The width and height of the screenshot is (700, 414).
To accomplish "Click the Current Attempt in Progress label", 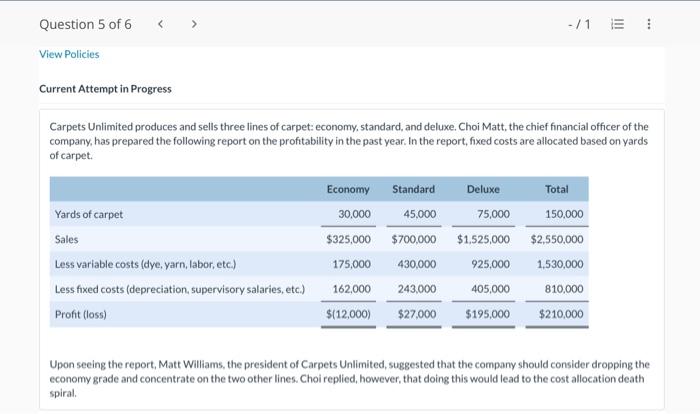I will pos(105,89).
